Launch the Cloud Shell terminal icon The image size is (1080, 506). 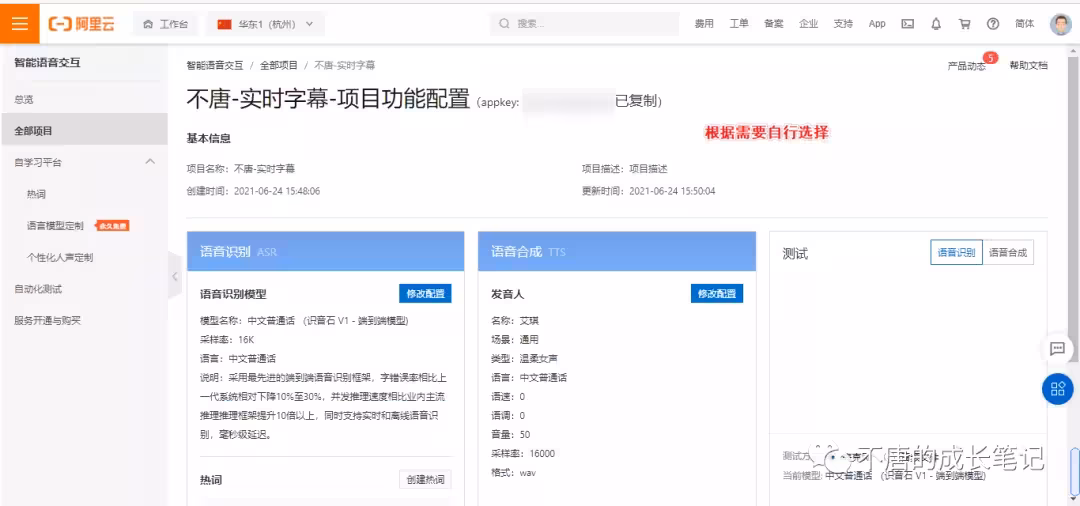[x=908, y=24]
